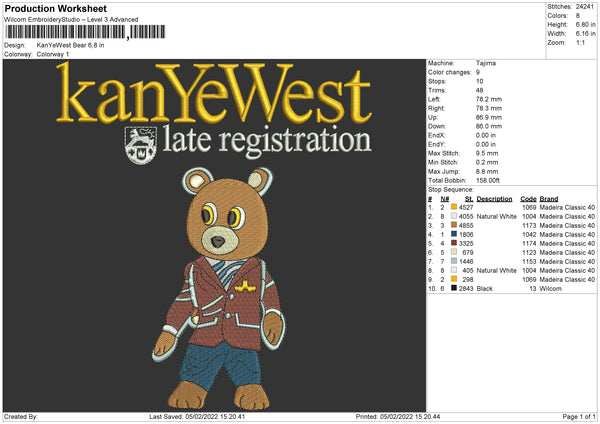Click the Black swatch in row 10
The width and height of the screenshot is (600, 424).
tap(454, 288)
